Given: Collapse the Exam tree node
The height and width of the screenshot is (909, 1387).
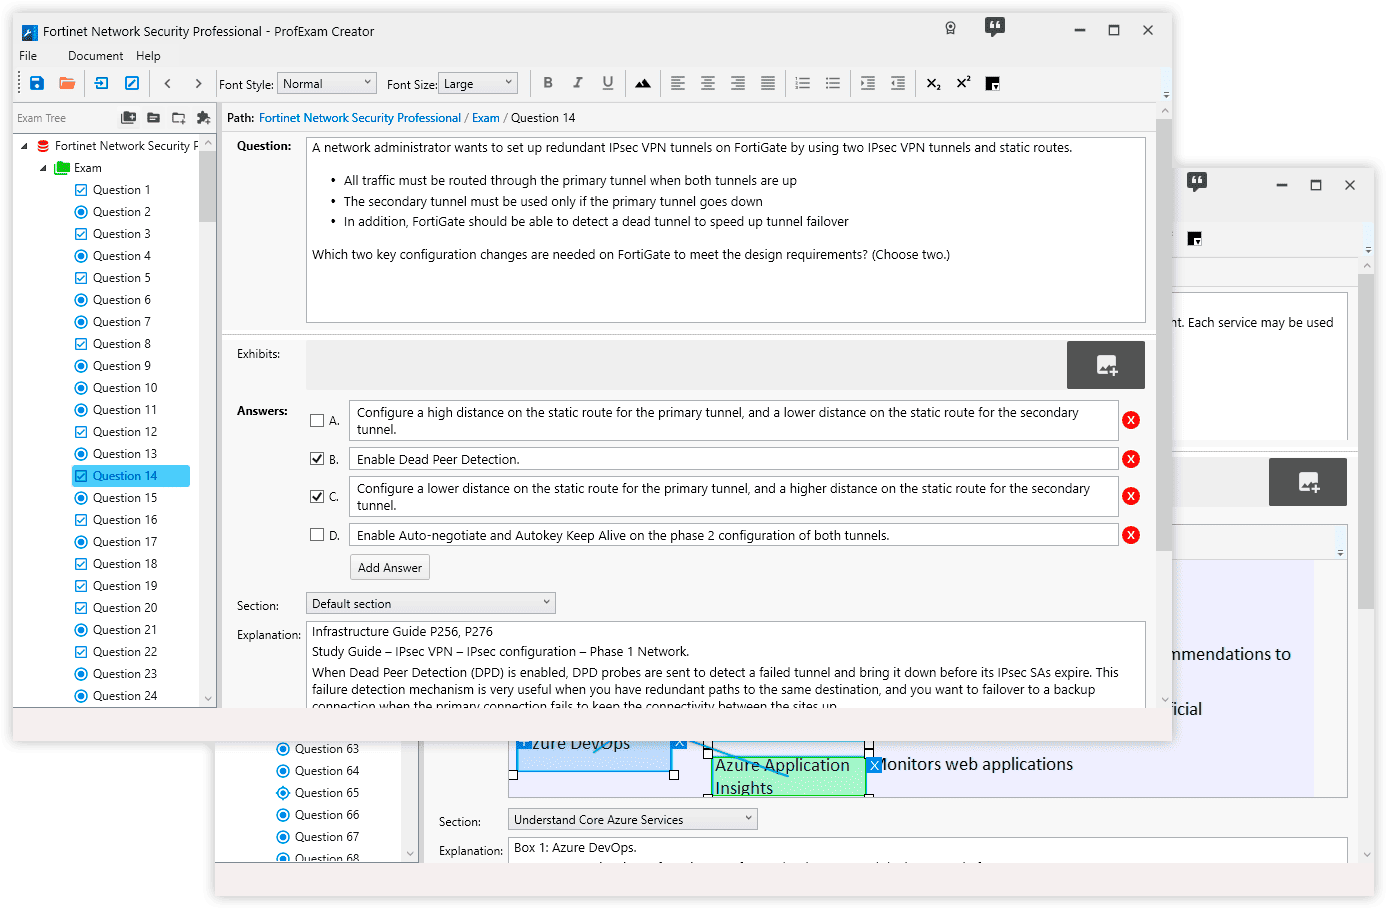Looking at the screenshot, I should point(43,168).
